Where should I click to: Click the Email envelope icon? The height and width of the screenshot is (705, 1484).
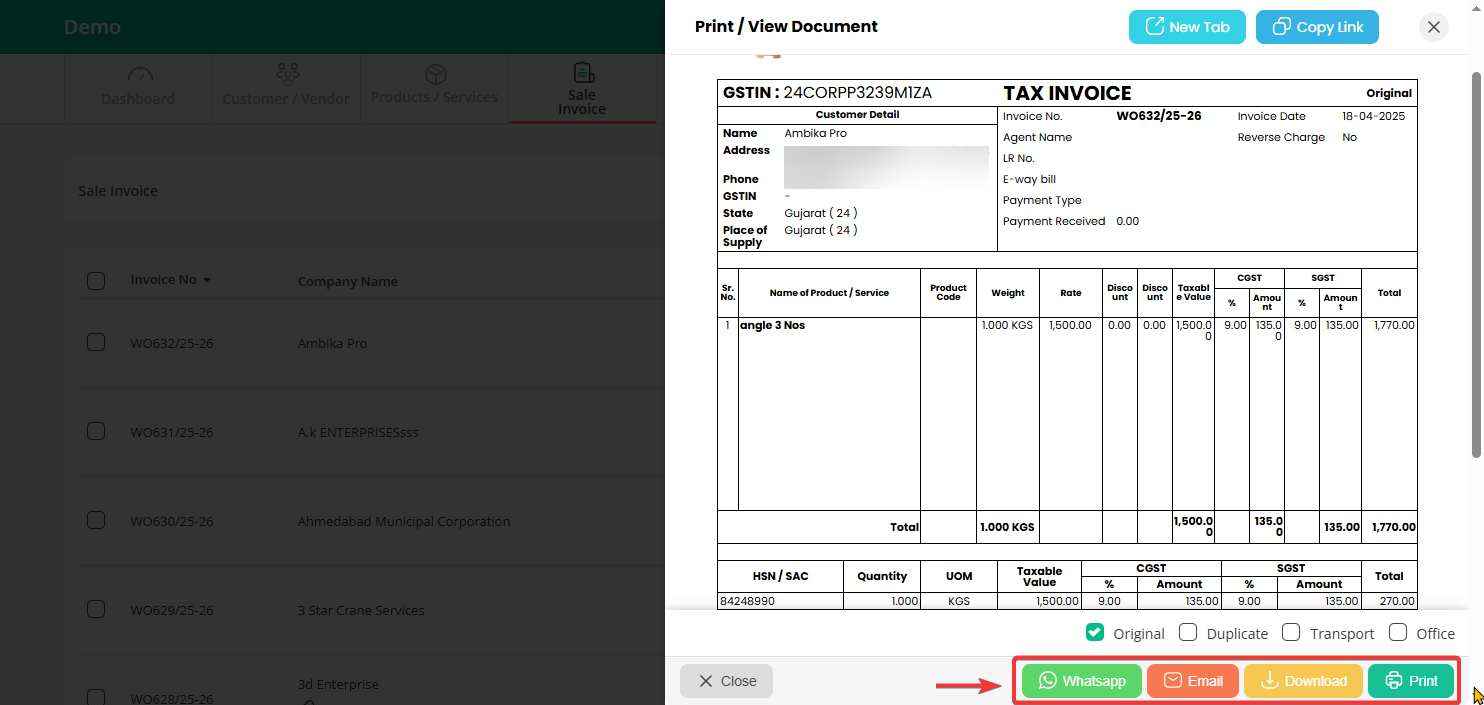[x=1173, y=681]
